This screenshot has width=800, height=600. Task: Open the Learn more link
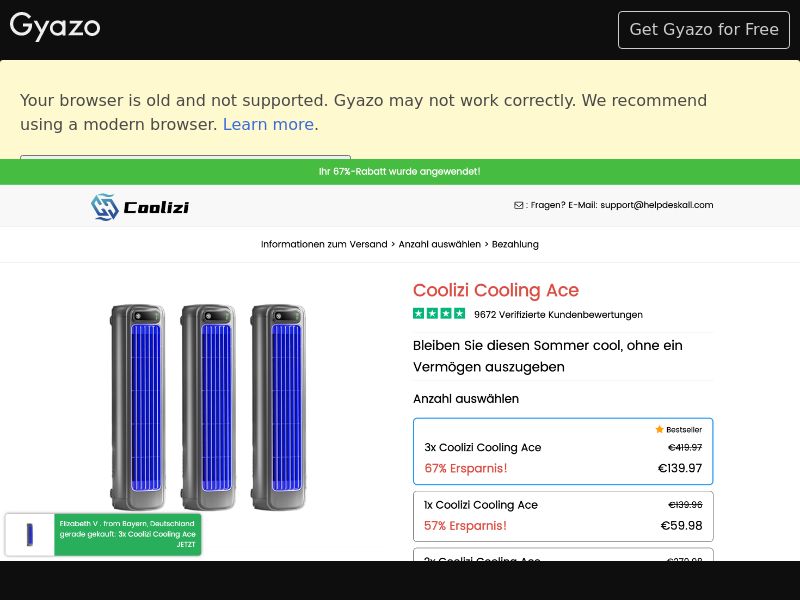point(268,124)
